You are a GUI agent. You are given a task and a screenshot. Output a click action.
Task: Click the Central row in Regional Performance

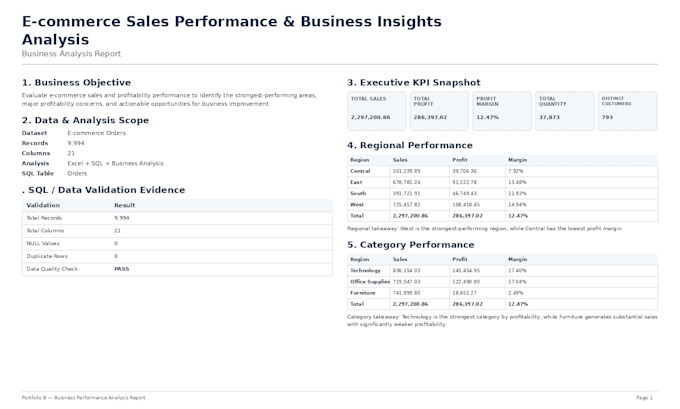click(x=502, y=171)
